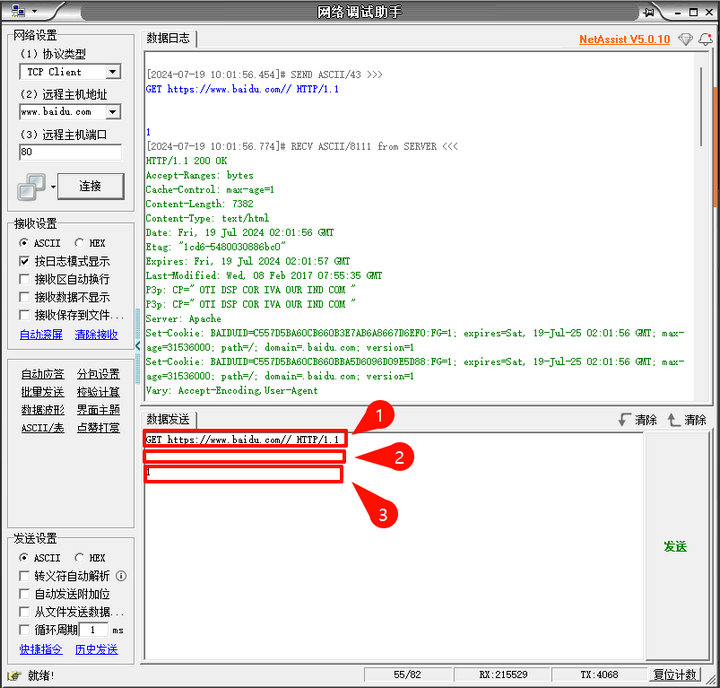Click the network connection icon beside 连接
Viewport: 720px width, 688px height.
coord(32,186)
